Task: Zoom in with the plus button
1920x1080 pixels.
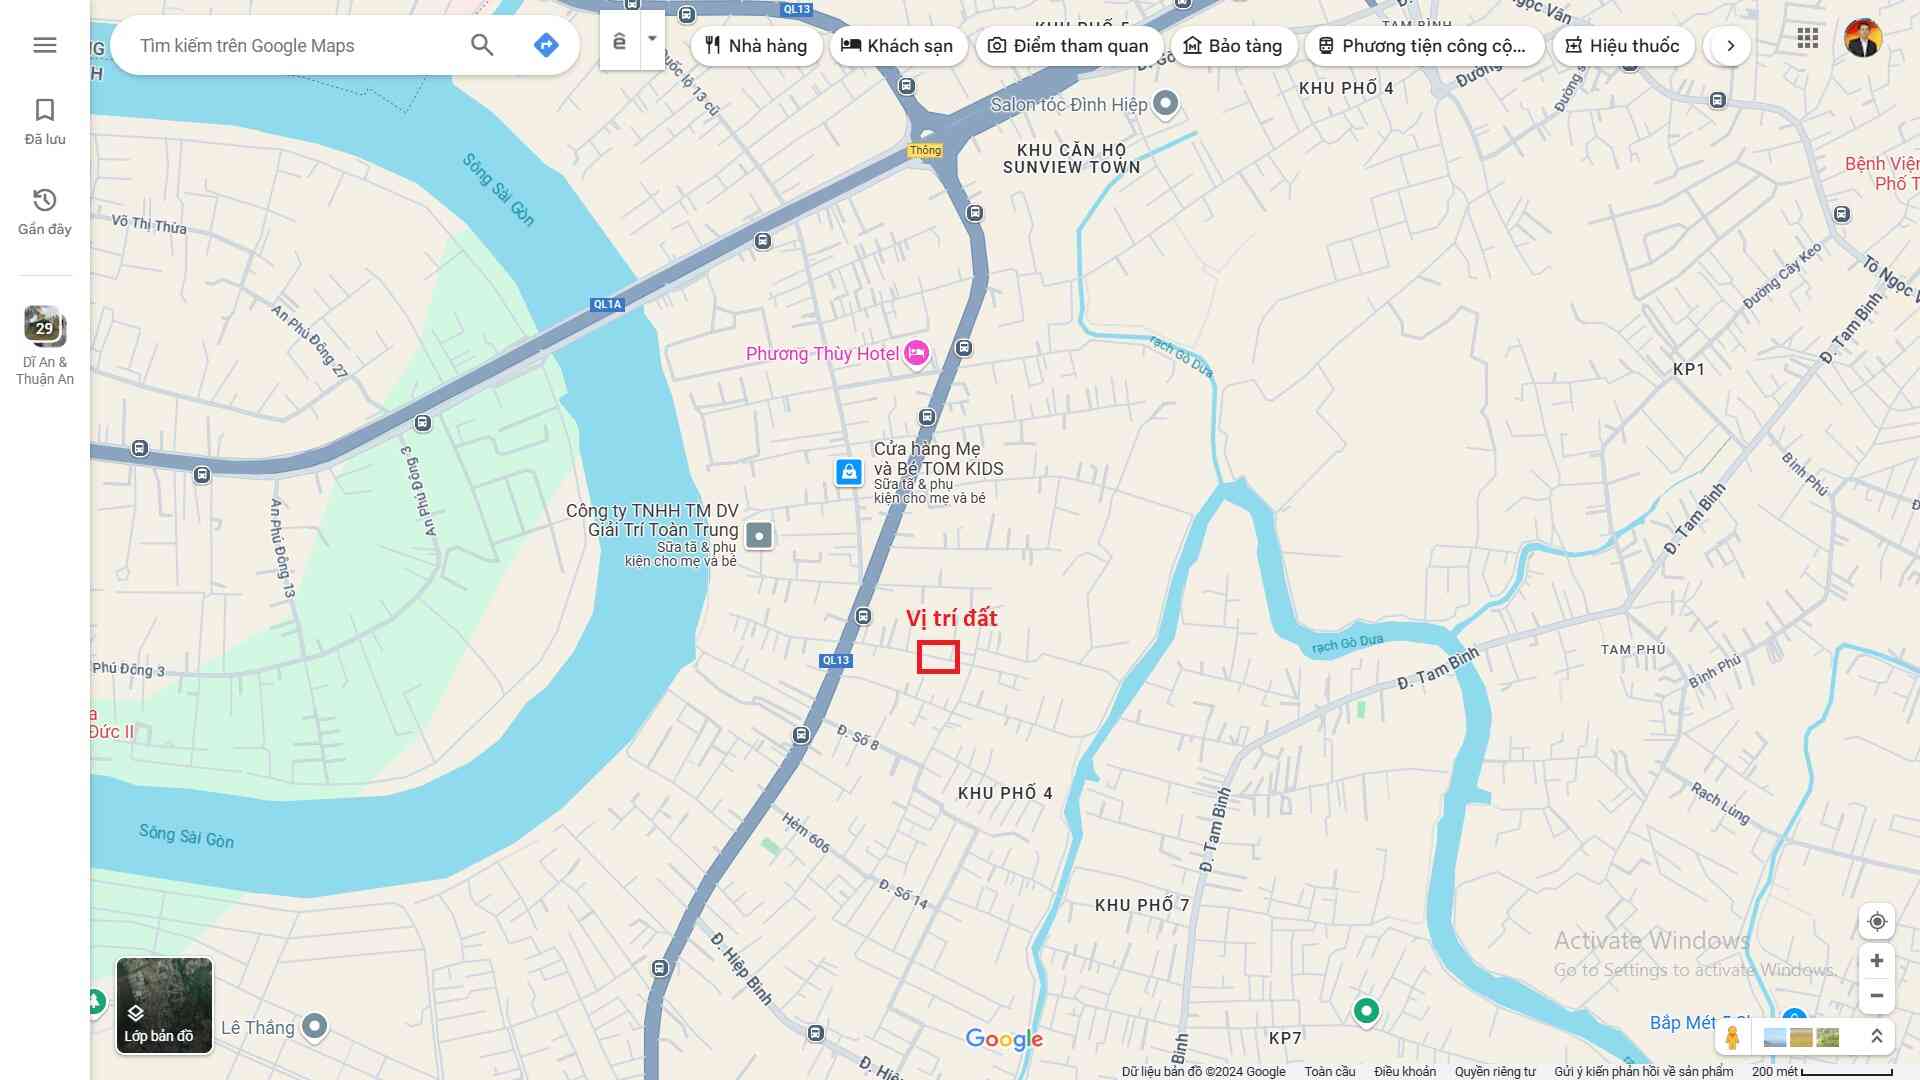Action: [1877, 961]
